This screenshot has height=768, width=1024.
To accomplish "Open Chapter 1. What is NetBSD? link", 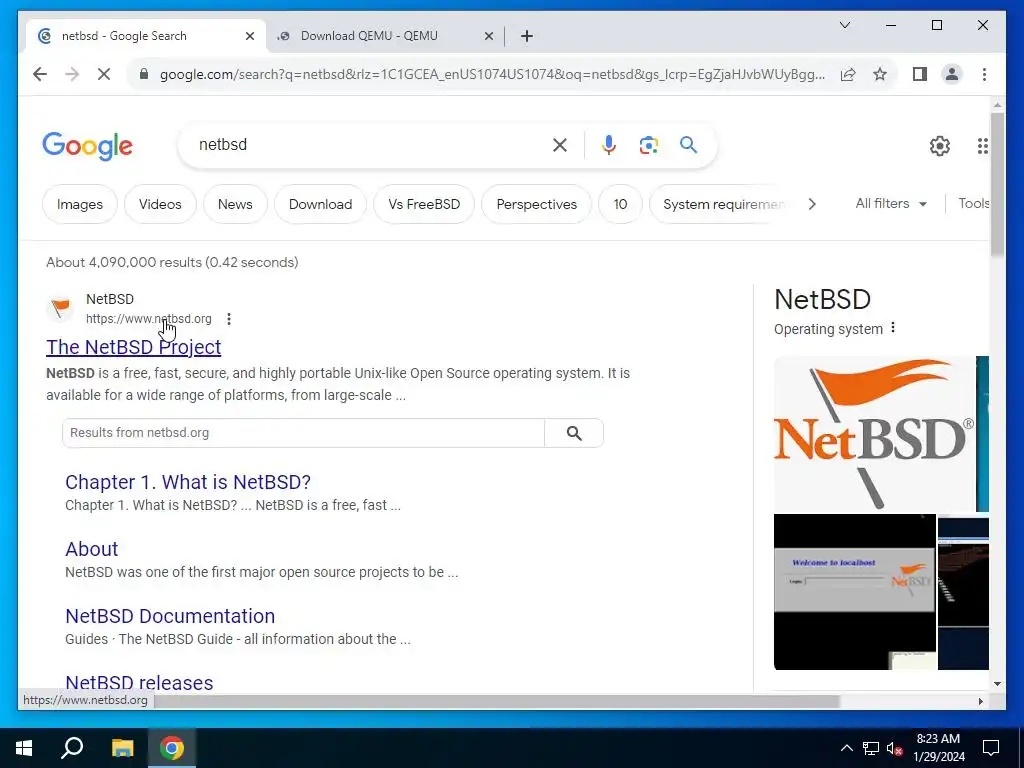I will [x=188, y=482].
